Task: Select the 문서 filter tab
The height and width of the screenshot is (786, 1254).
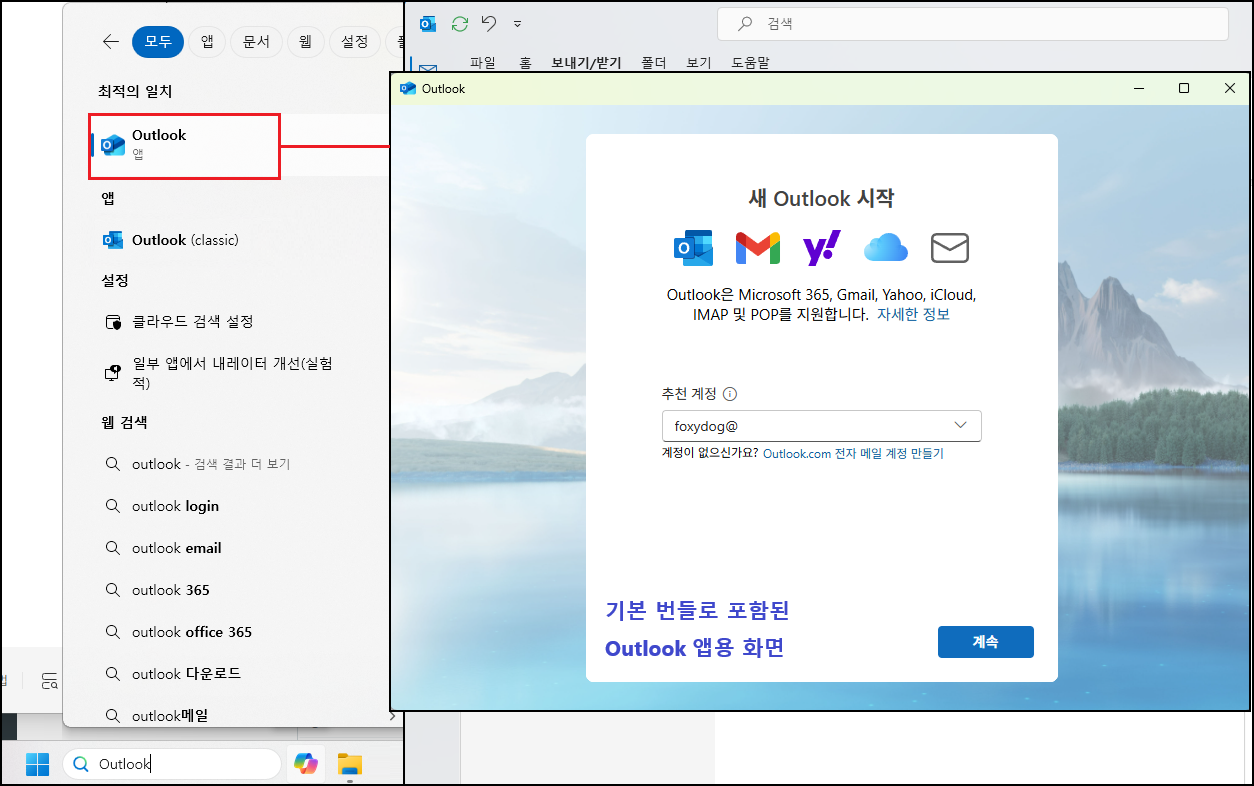Action: [256, 42]
